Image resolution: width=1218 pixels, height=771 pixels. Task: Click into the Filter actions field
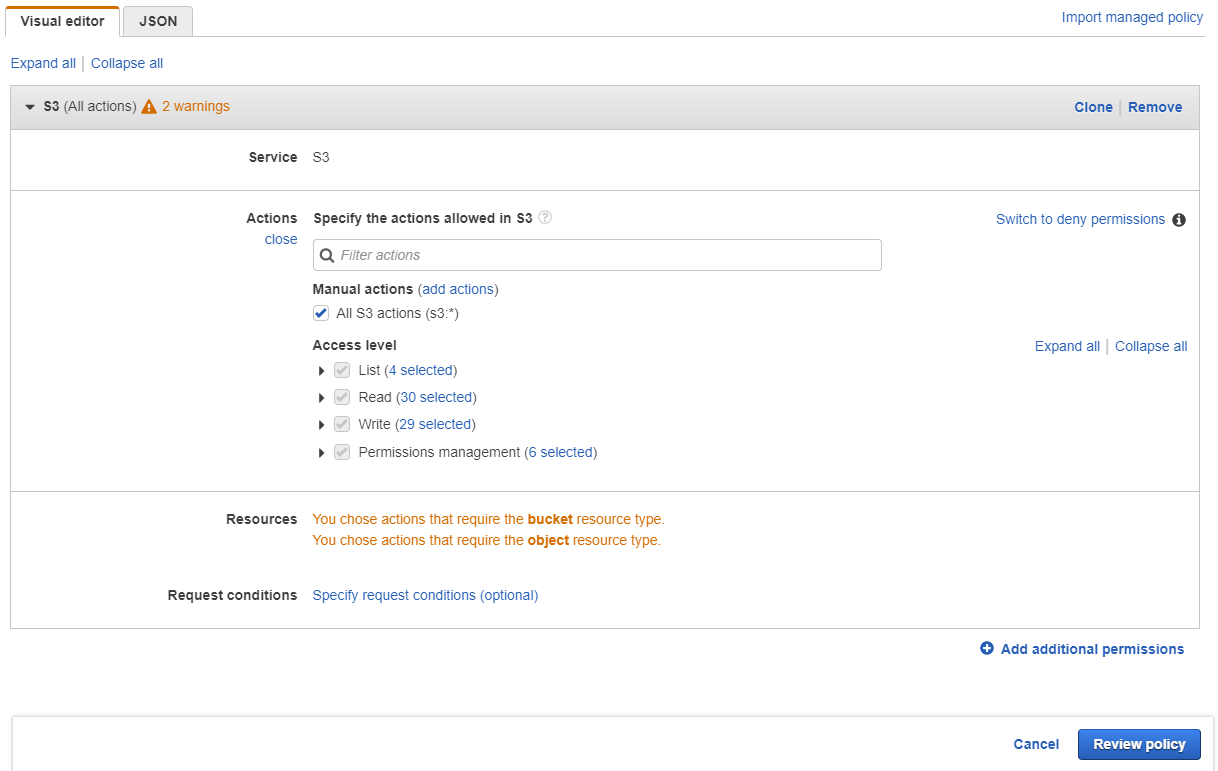tap(605, 255)
